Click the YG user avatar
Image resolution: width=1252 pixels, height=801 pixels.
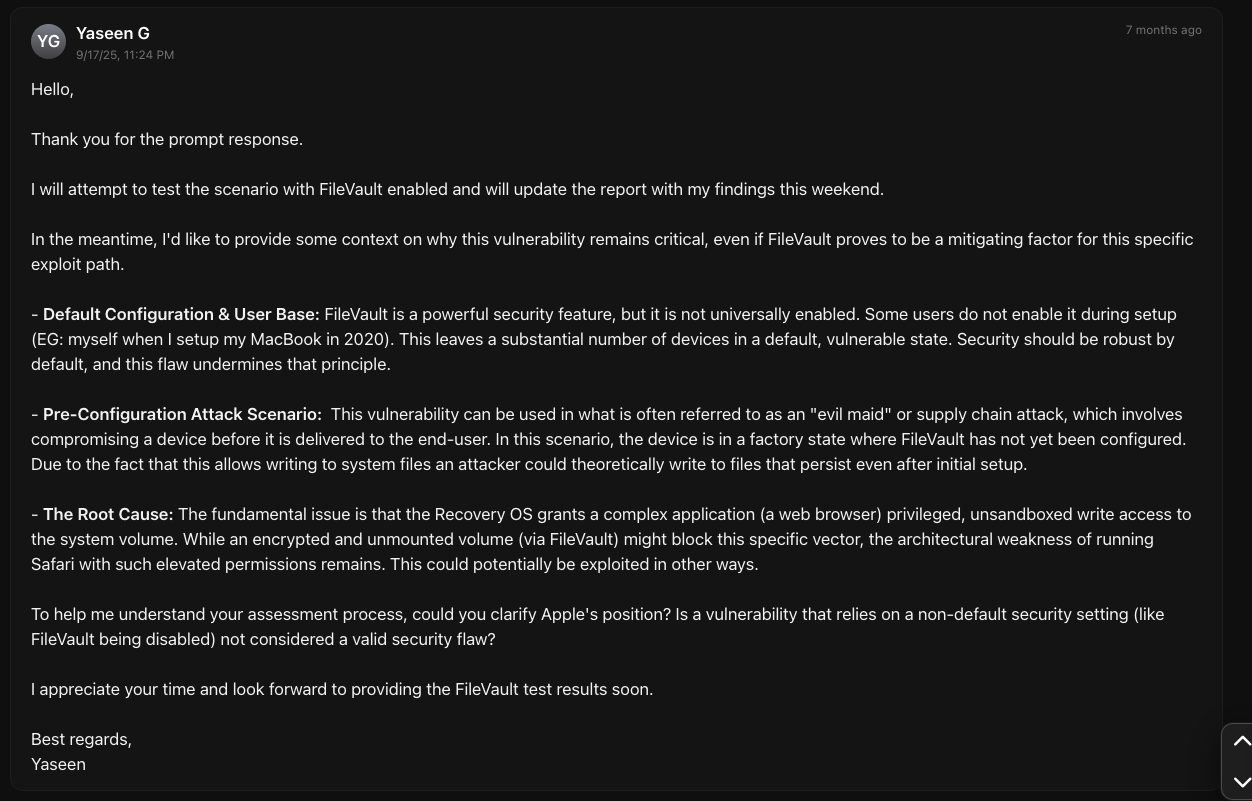tap(48, 41)
